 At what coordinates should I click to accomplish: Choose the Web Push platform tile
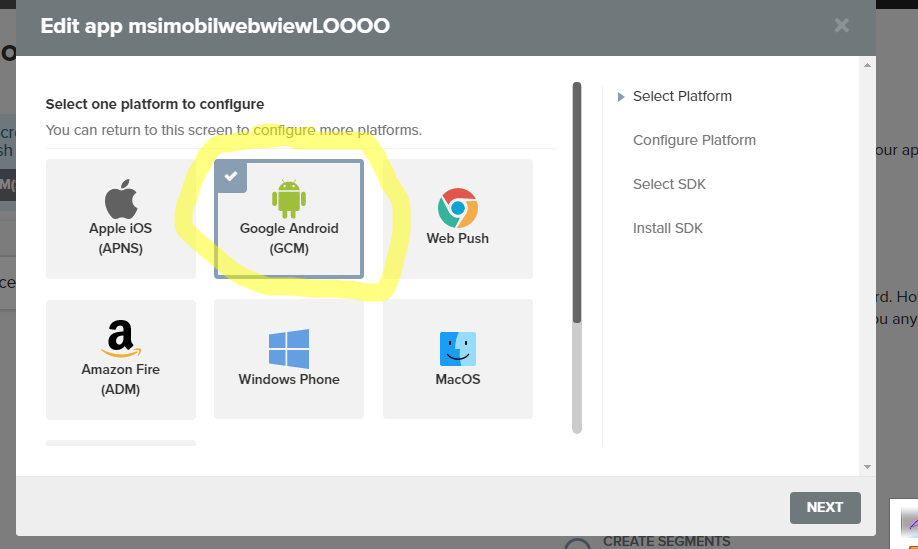(458, 219)
